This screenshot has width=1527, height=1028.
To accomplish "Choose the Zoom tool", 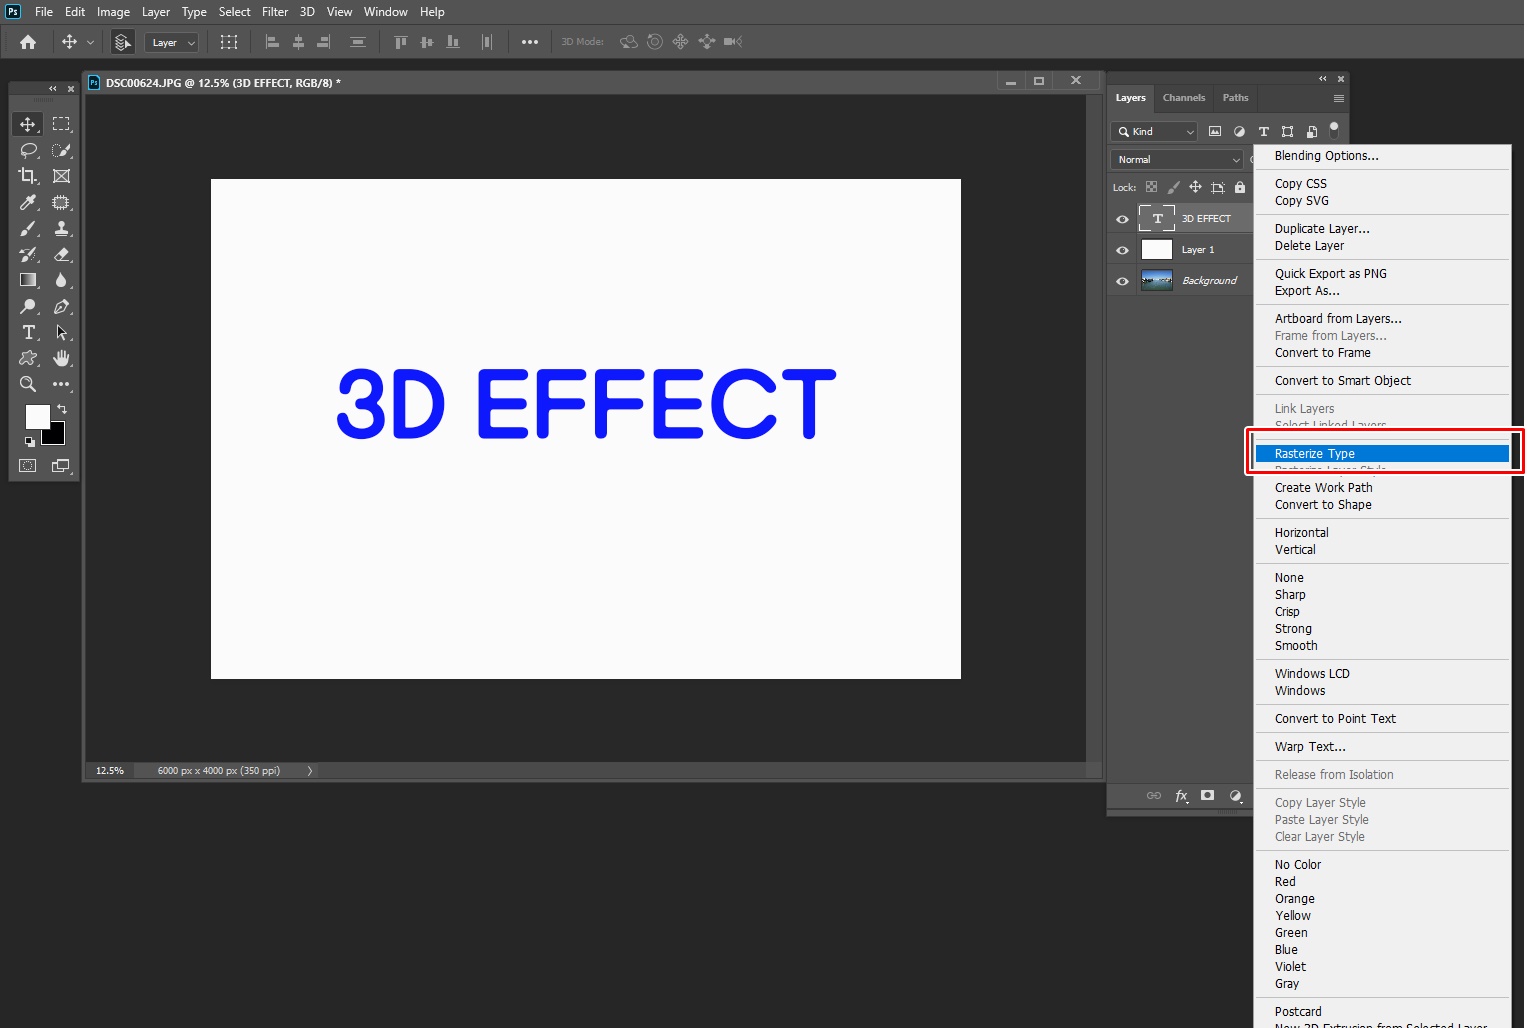I will 28,384.
